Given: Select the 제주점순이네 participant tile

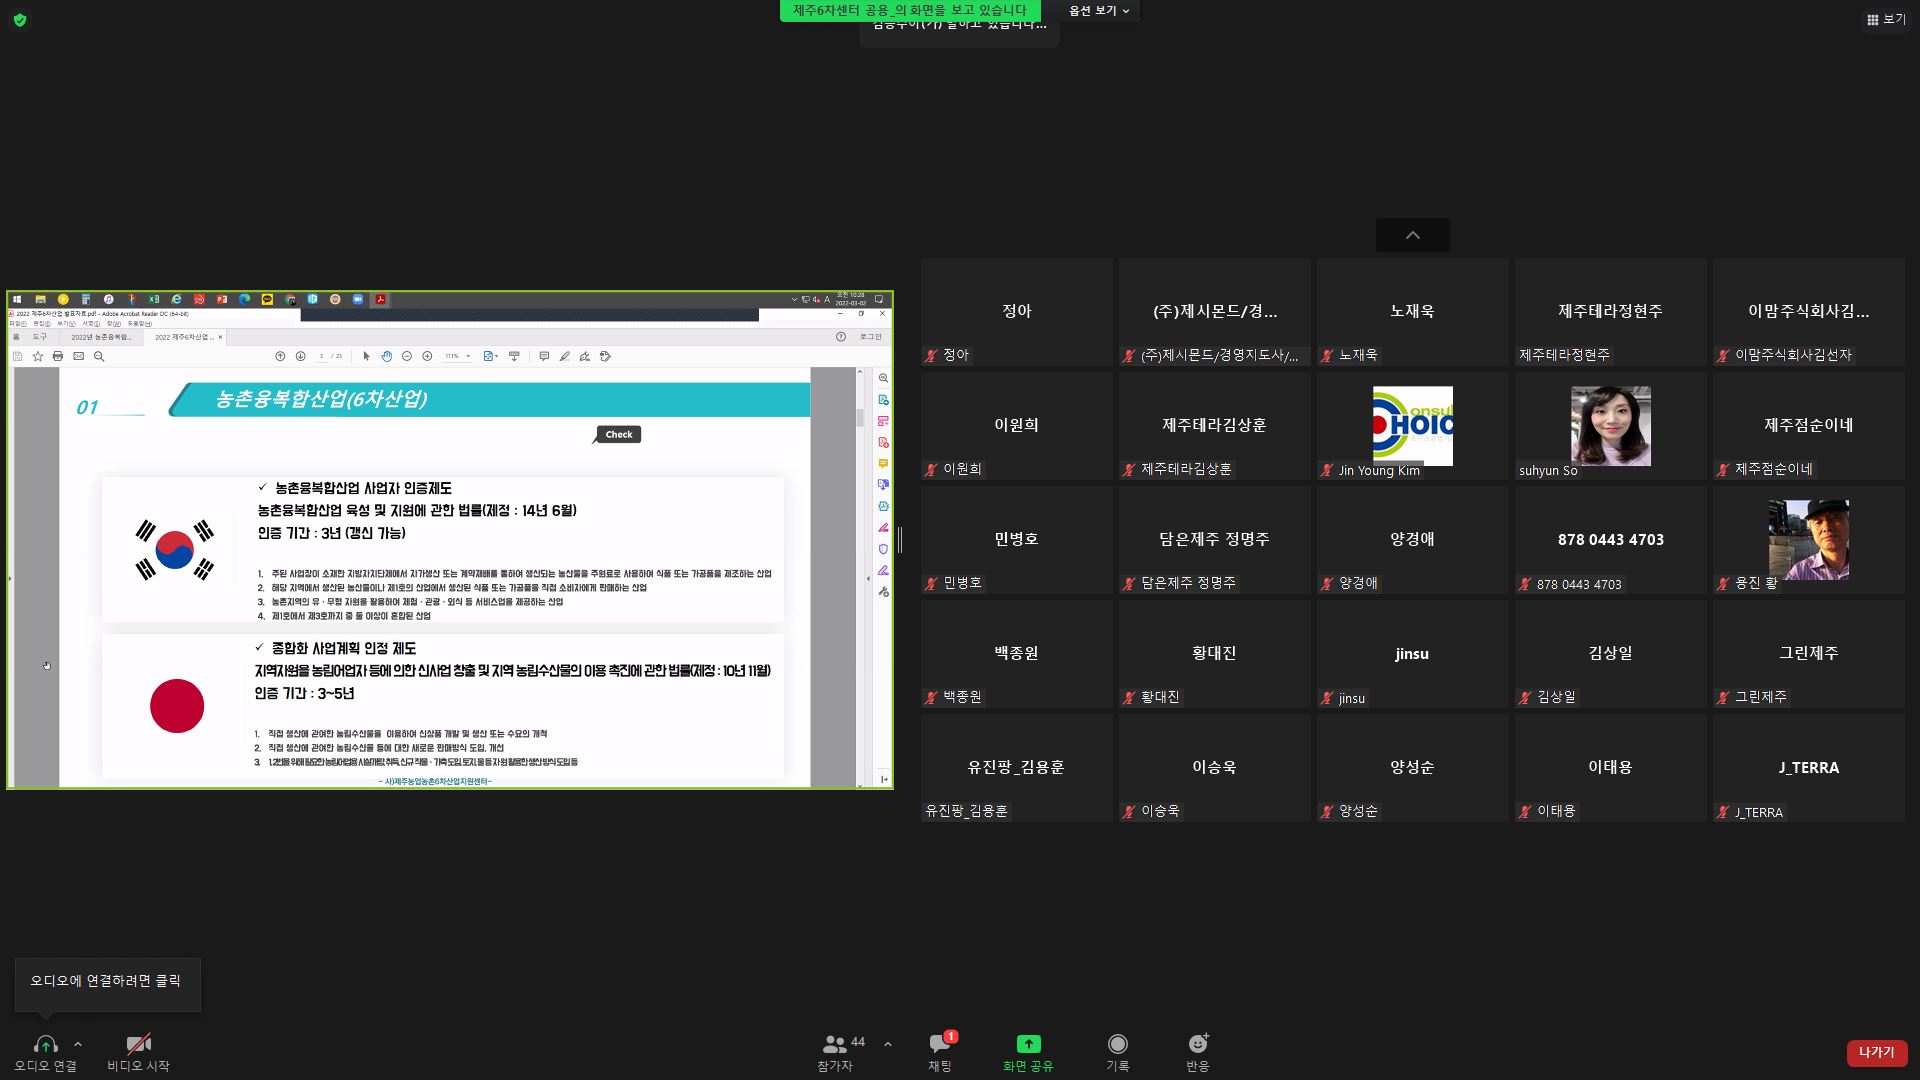Looking at the screenshot, I should click(x=1808, y=426).
